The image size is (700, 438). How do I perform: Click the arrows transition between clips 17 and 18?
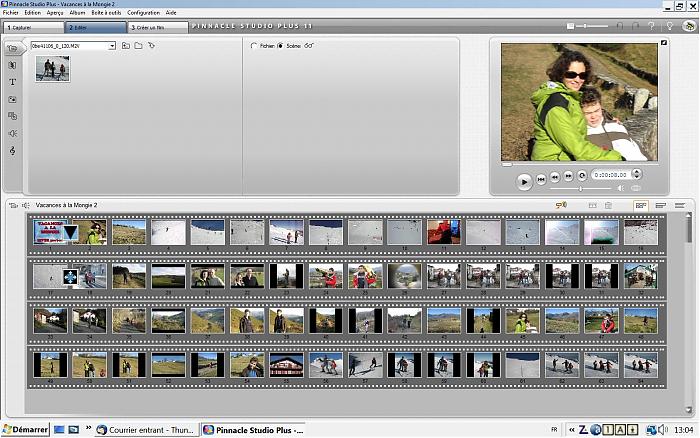70,277
